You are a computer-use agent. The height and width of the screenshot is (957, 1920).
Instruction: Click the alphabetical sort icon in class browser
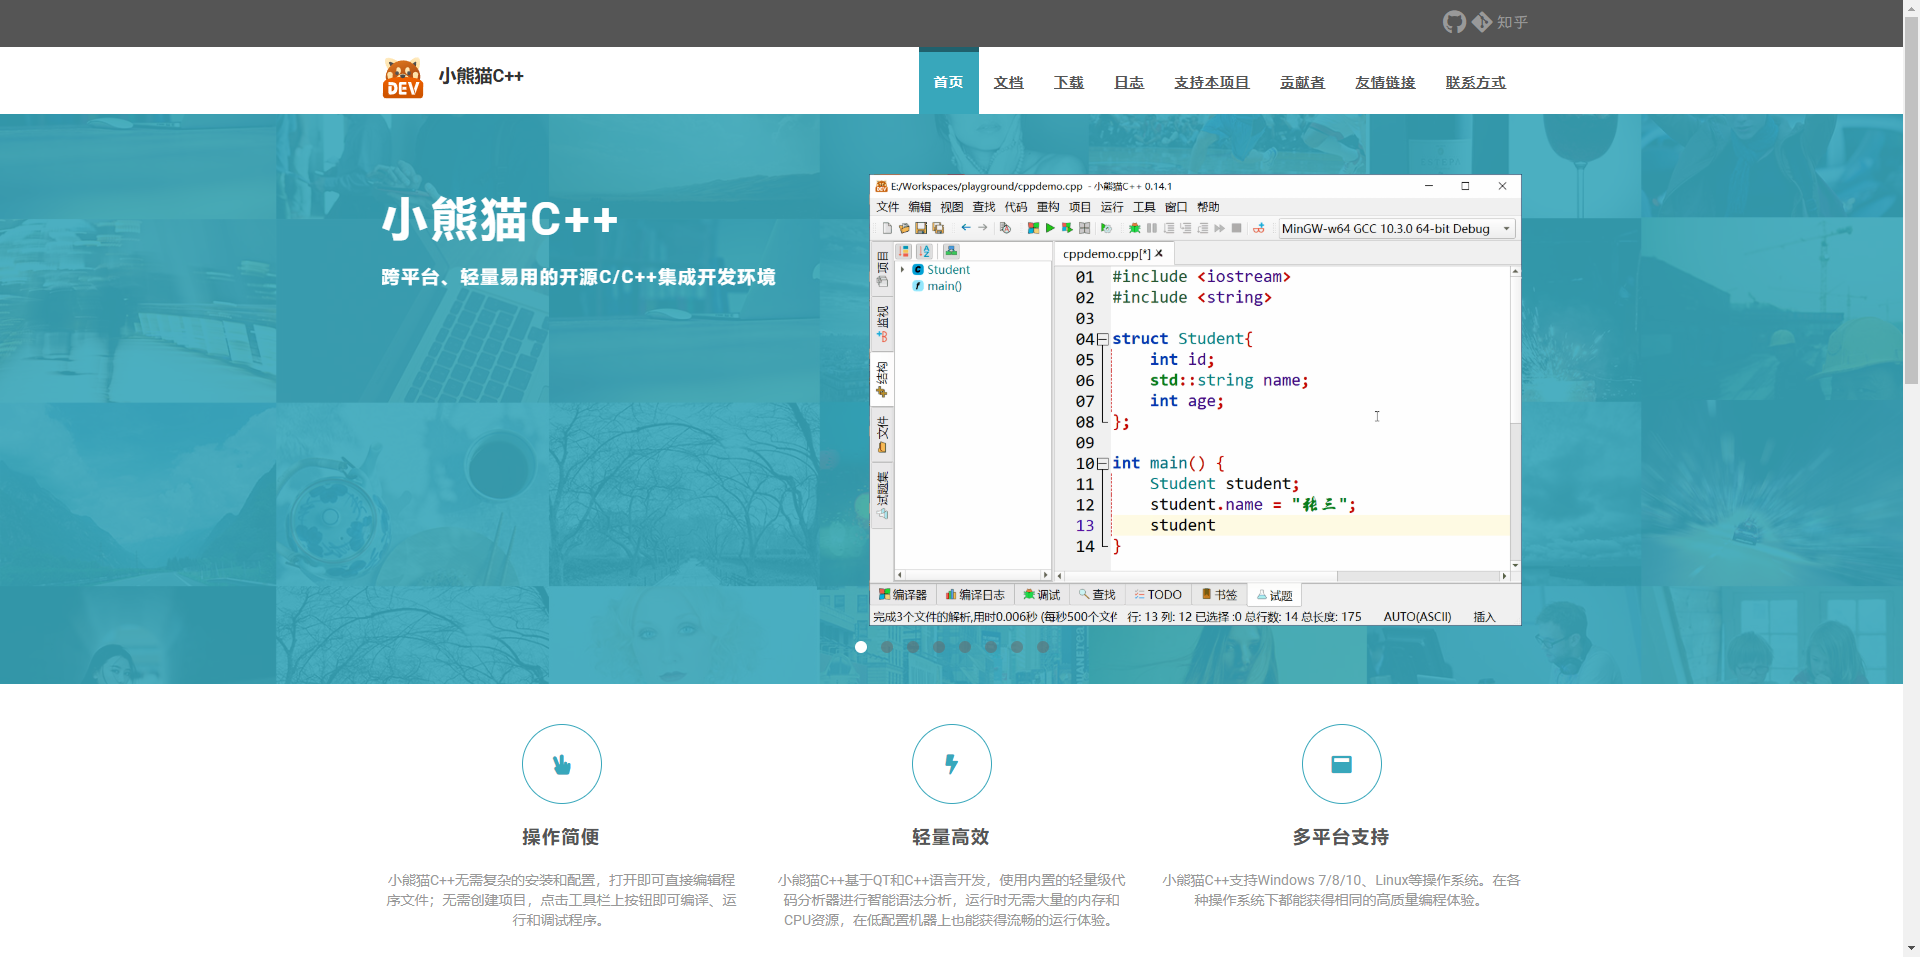click(924, 251)
